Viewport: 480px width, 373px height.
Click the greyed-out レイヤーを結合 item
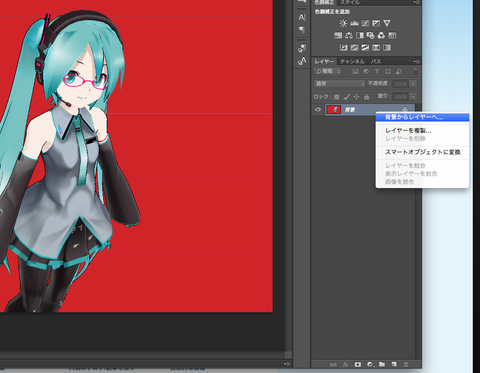pos(422,165)
